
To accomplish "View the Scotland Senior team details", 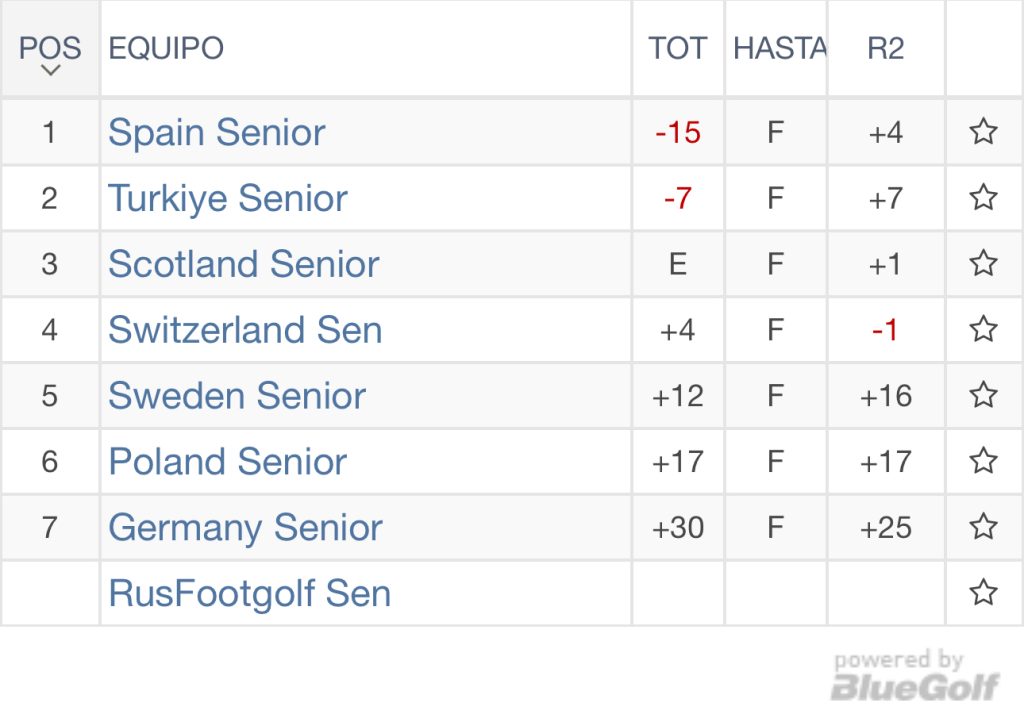I will [244, 264].
